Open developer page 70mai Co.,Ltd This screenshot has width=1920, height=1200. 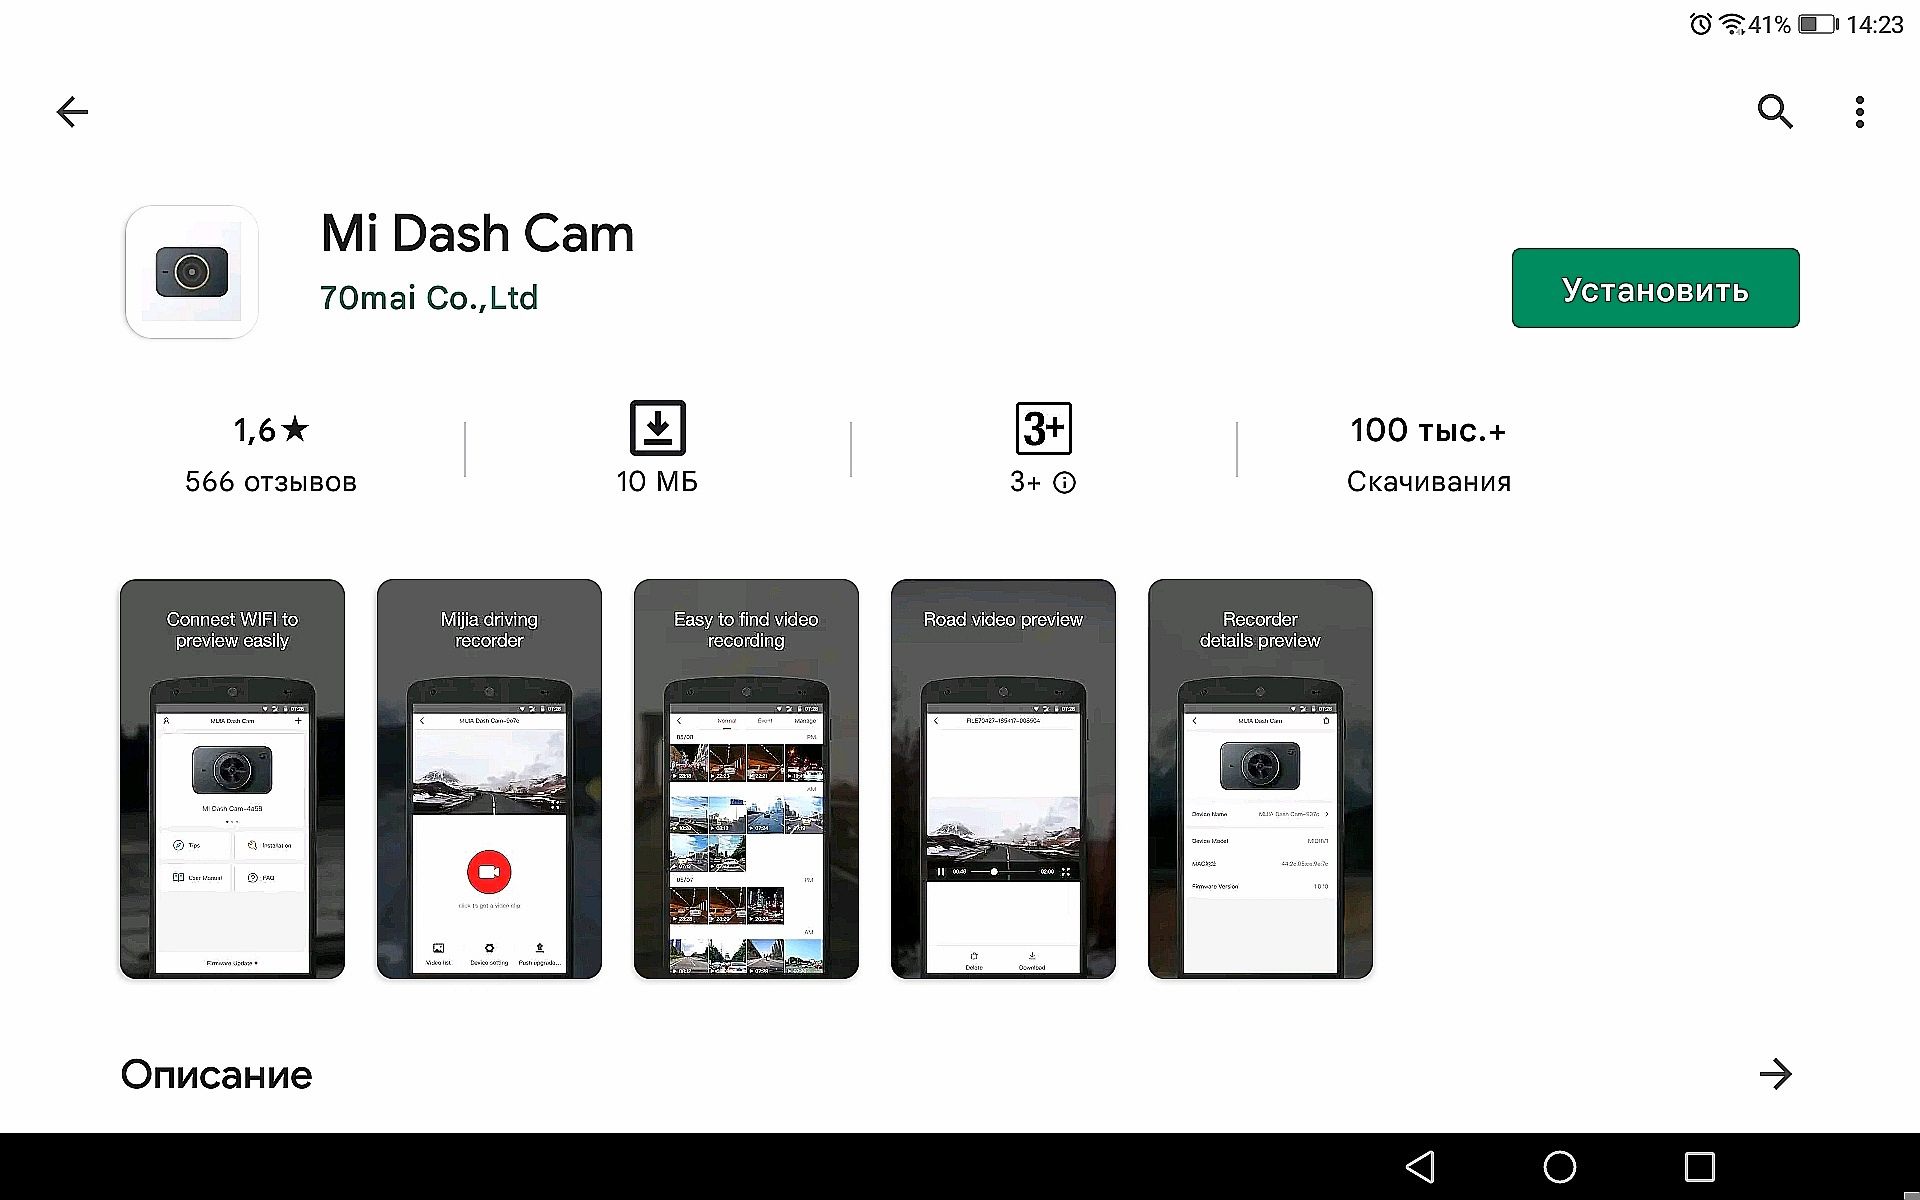point(429,297)
